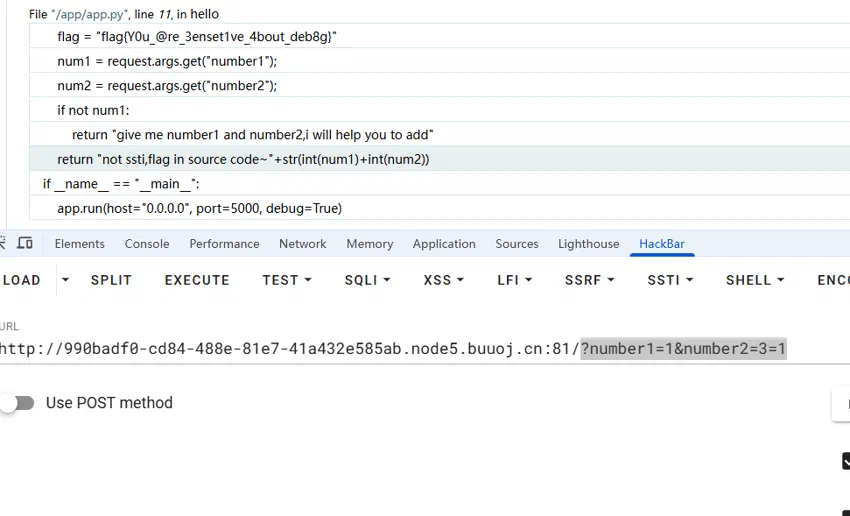Expand the SSTI dropdown
Viewport: 850px width, 516px height.
670,280
